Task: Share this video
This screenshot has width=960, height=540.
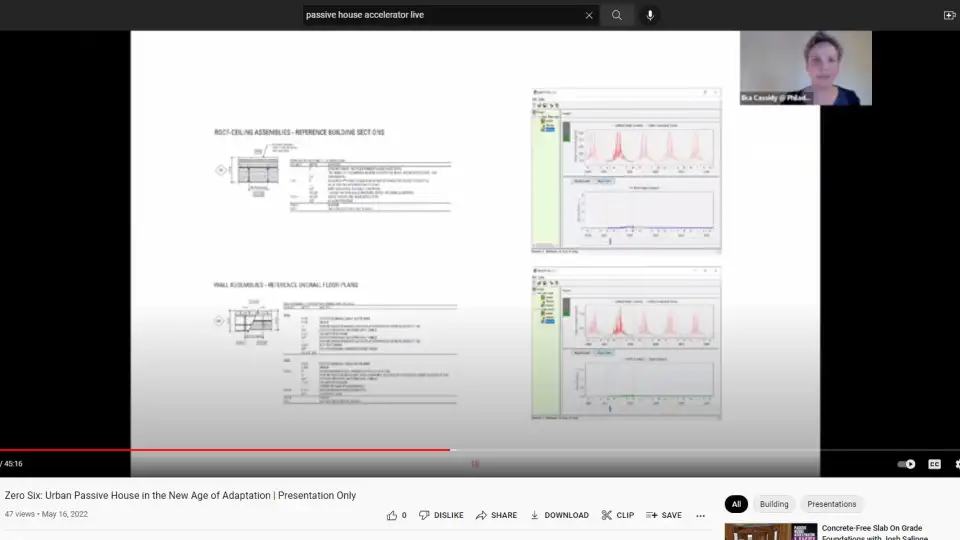Action: 496,515
